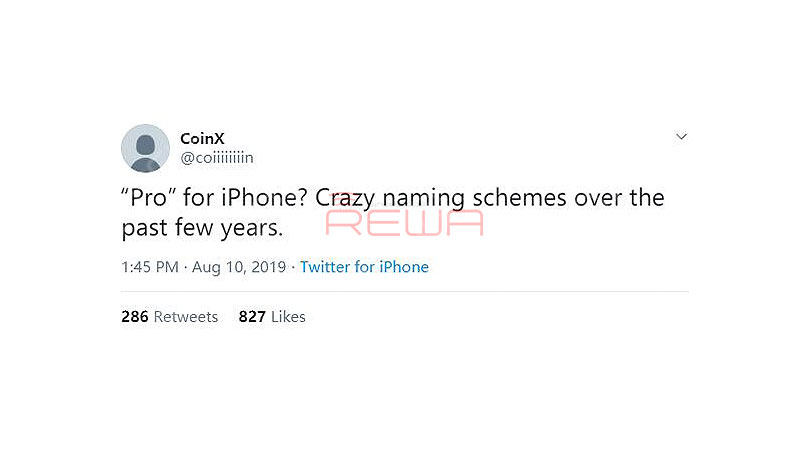Image resolution: width=807 pixels, height=450 pixels.
Task: Click the horizontal divider under the timestamp
Action: 405,291
